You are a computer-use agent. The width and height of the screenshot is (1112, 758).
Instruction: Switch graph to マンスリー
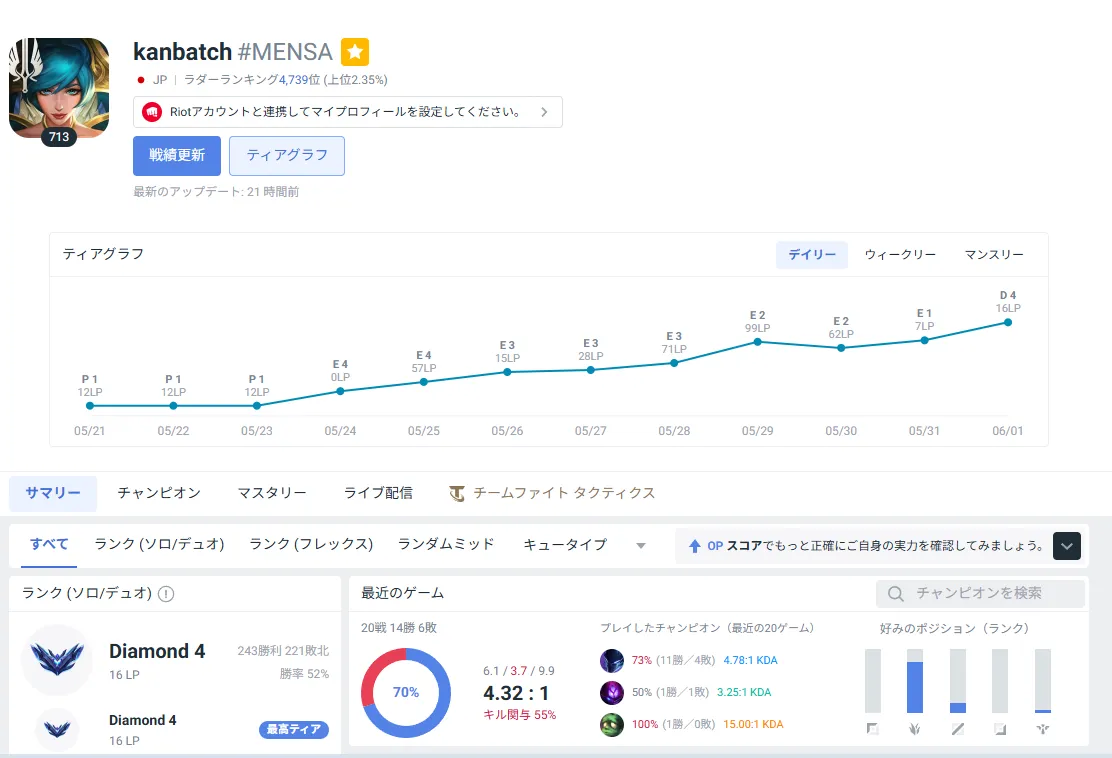click(x=994, y=255)
